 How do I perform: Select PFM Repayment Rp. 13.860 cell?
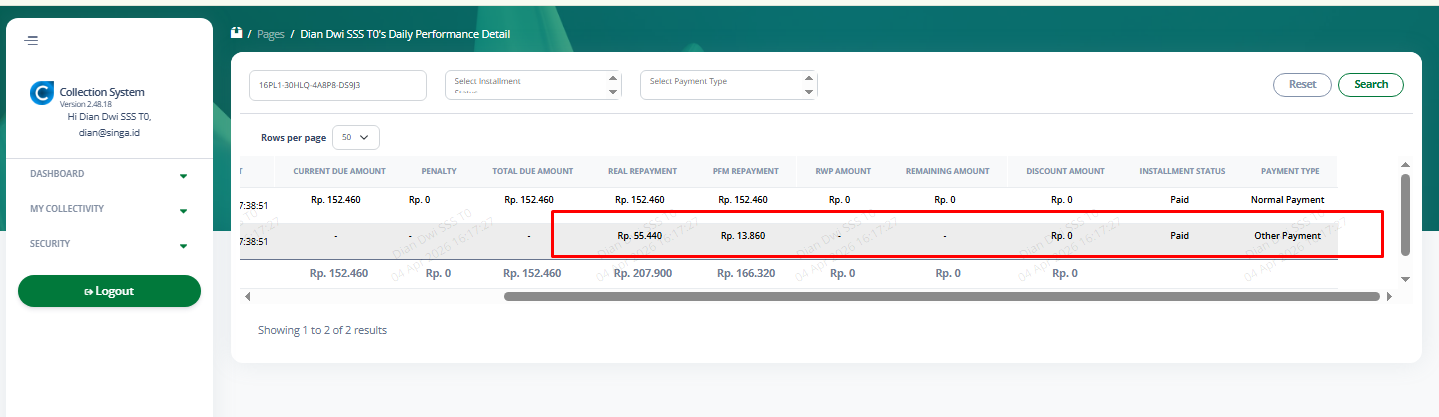pyautogui.click(x=744, y=236)
